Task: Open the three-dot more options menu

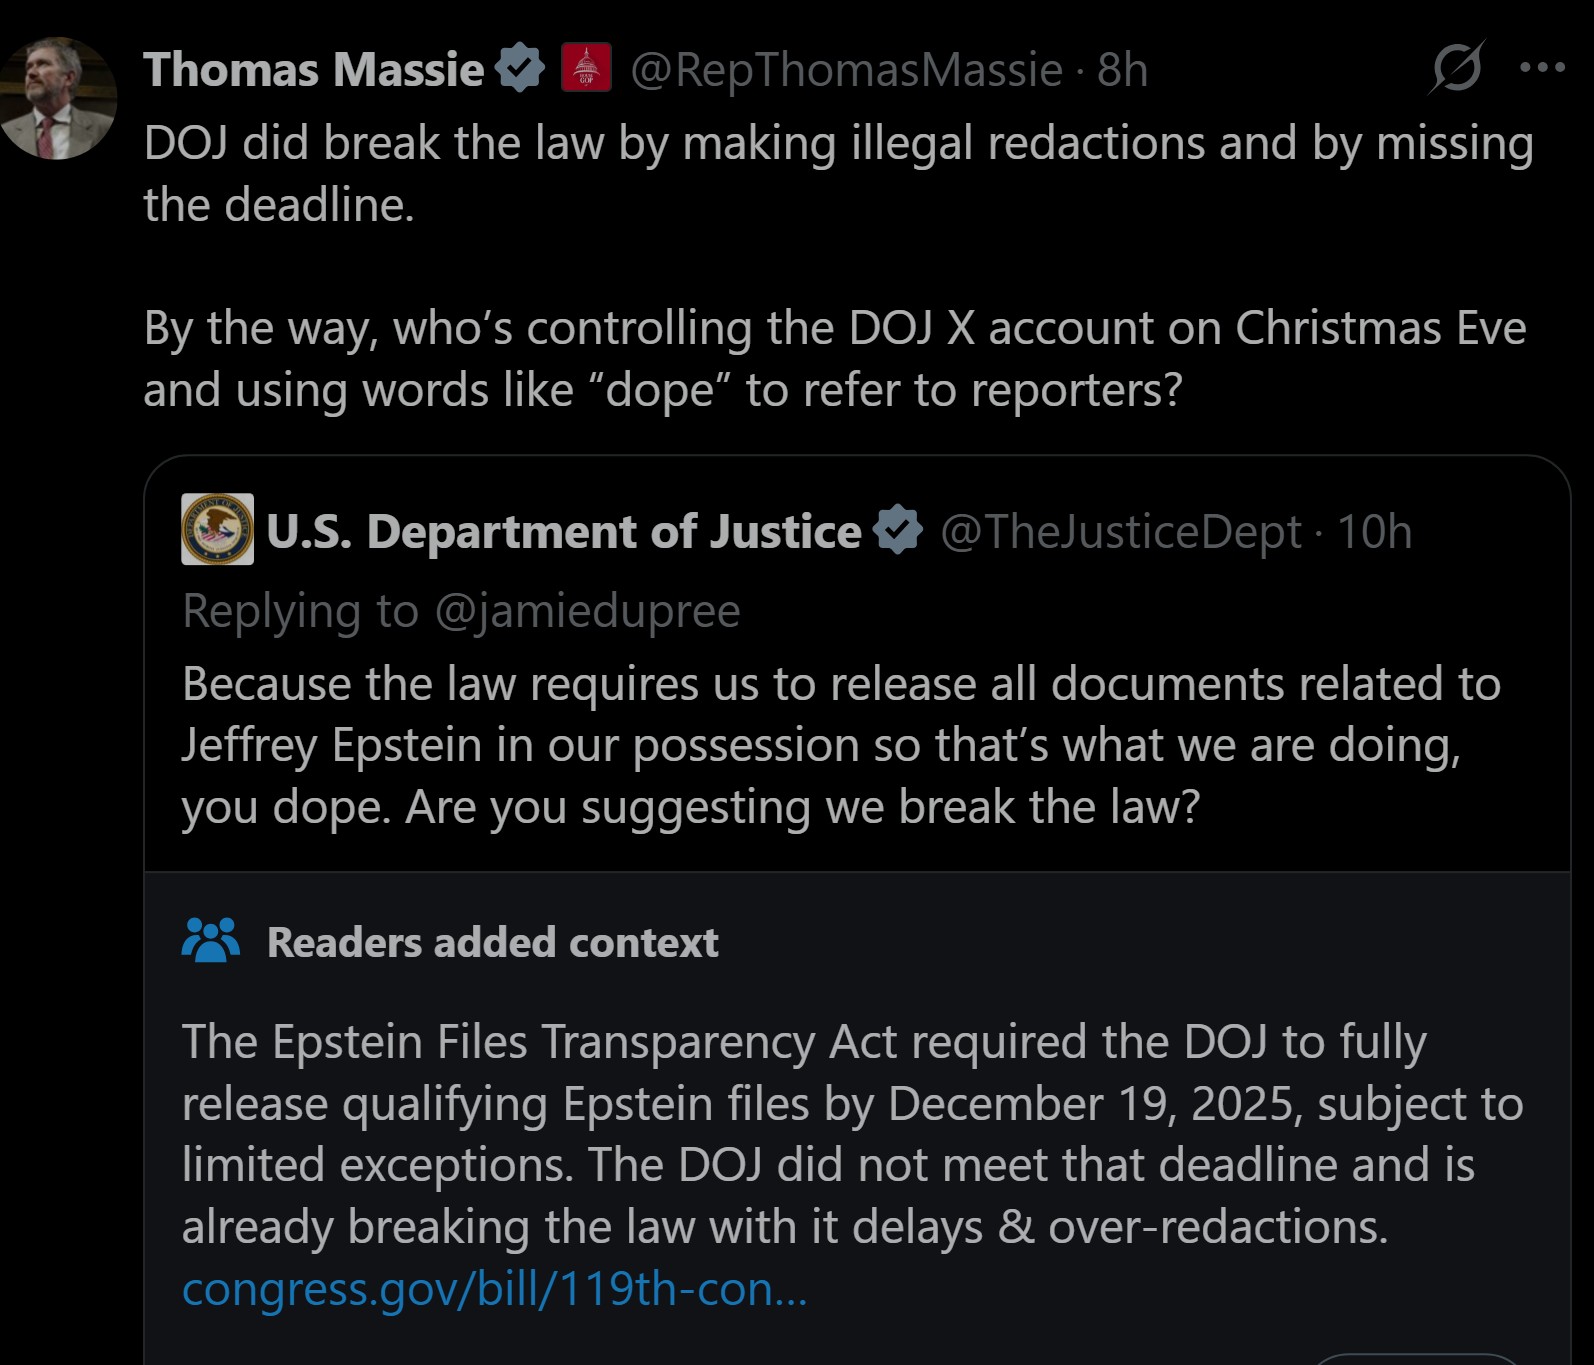Action: (x=1541, y=68)
